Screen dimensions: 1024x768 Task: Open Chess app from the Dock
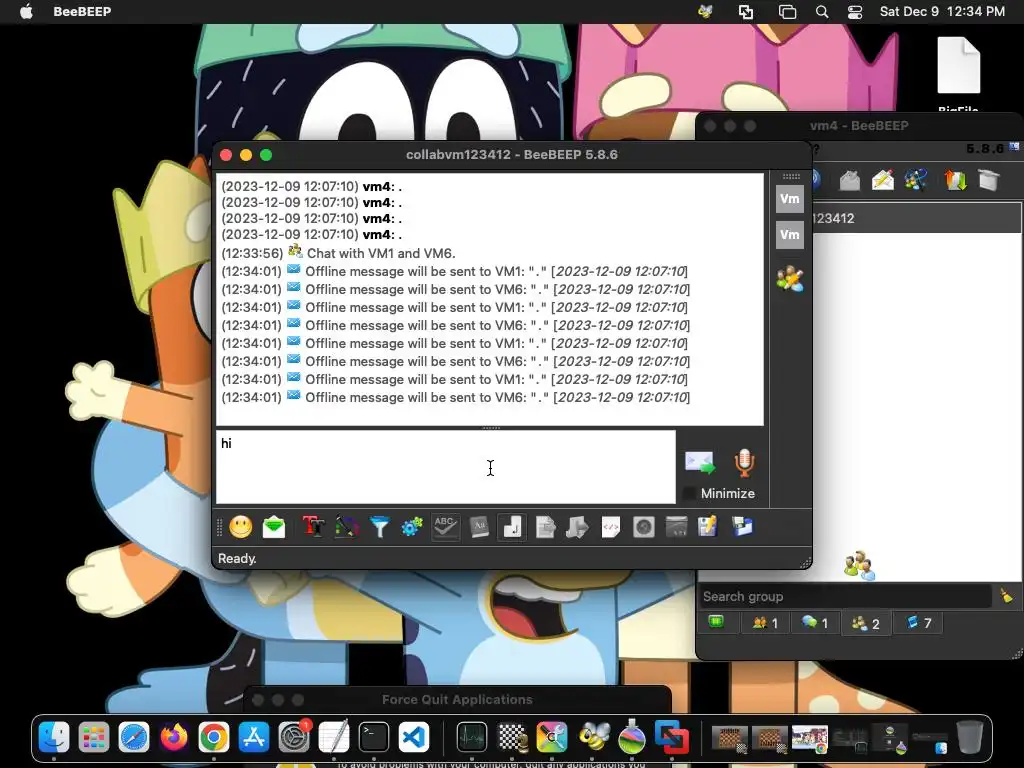[x=513, y=737]
